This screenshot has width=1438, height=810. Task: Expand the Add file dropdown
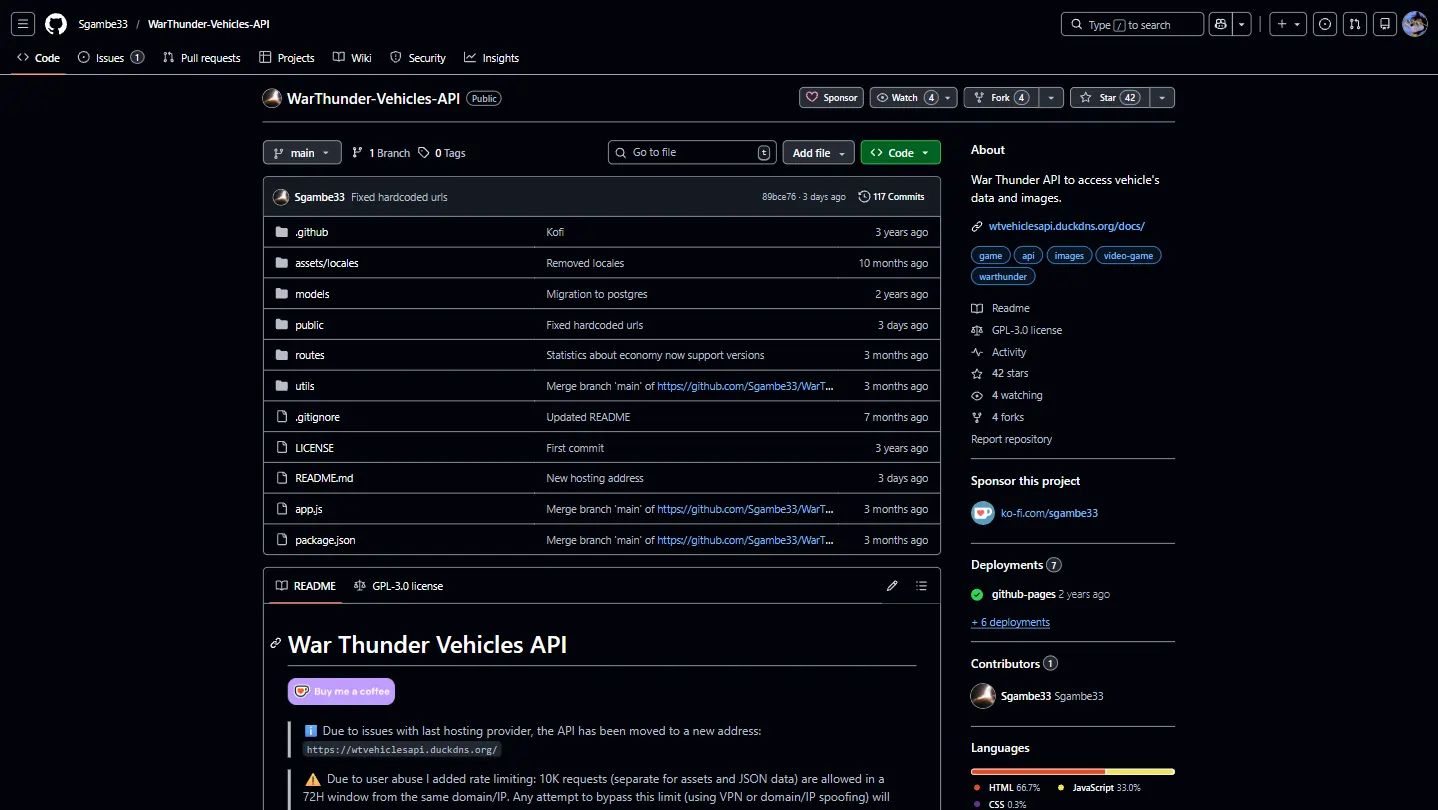(x=818, y=153)
